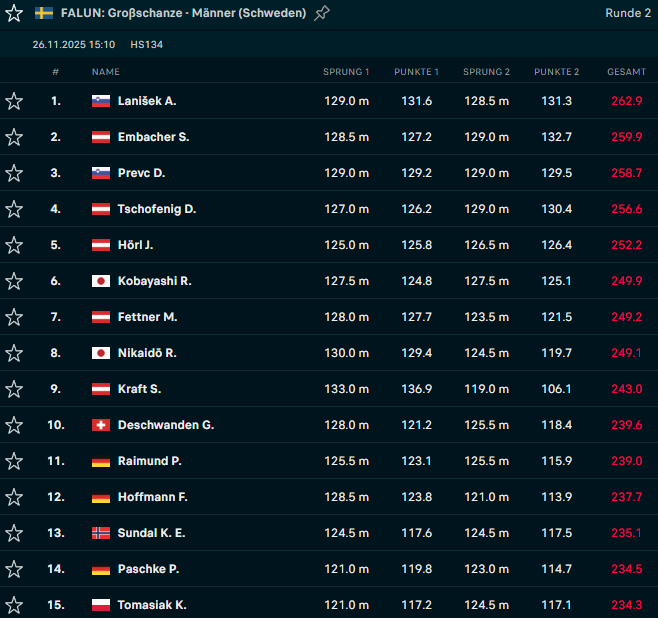Toggle favorite star for Prevc D.
Screen dimensions: 658x618
pos(14,173)
